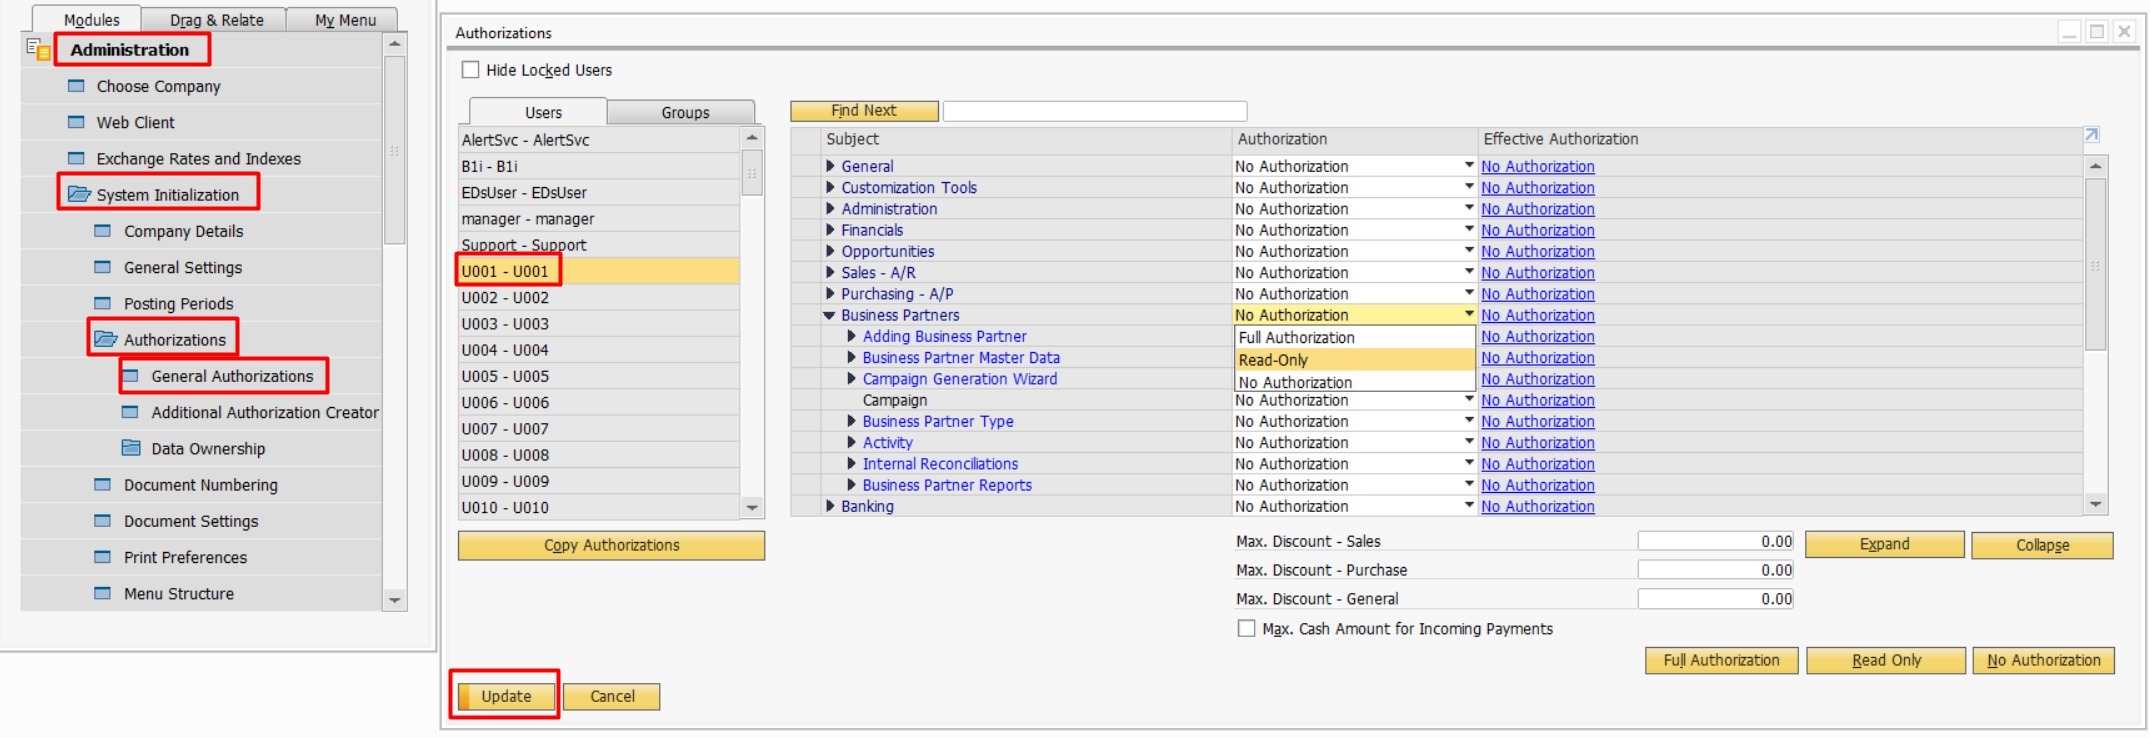Image resolution: width=2150 pixels, height=738 pixels.
Task: Click the Read Only button
Action: click(1886, 660)
